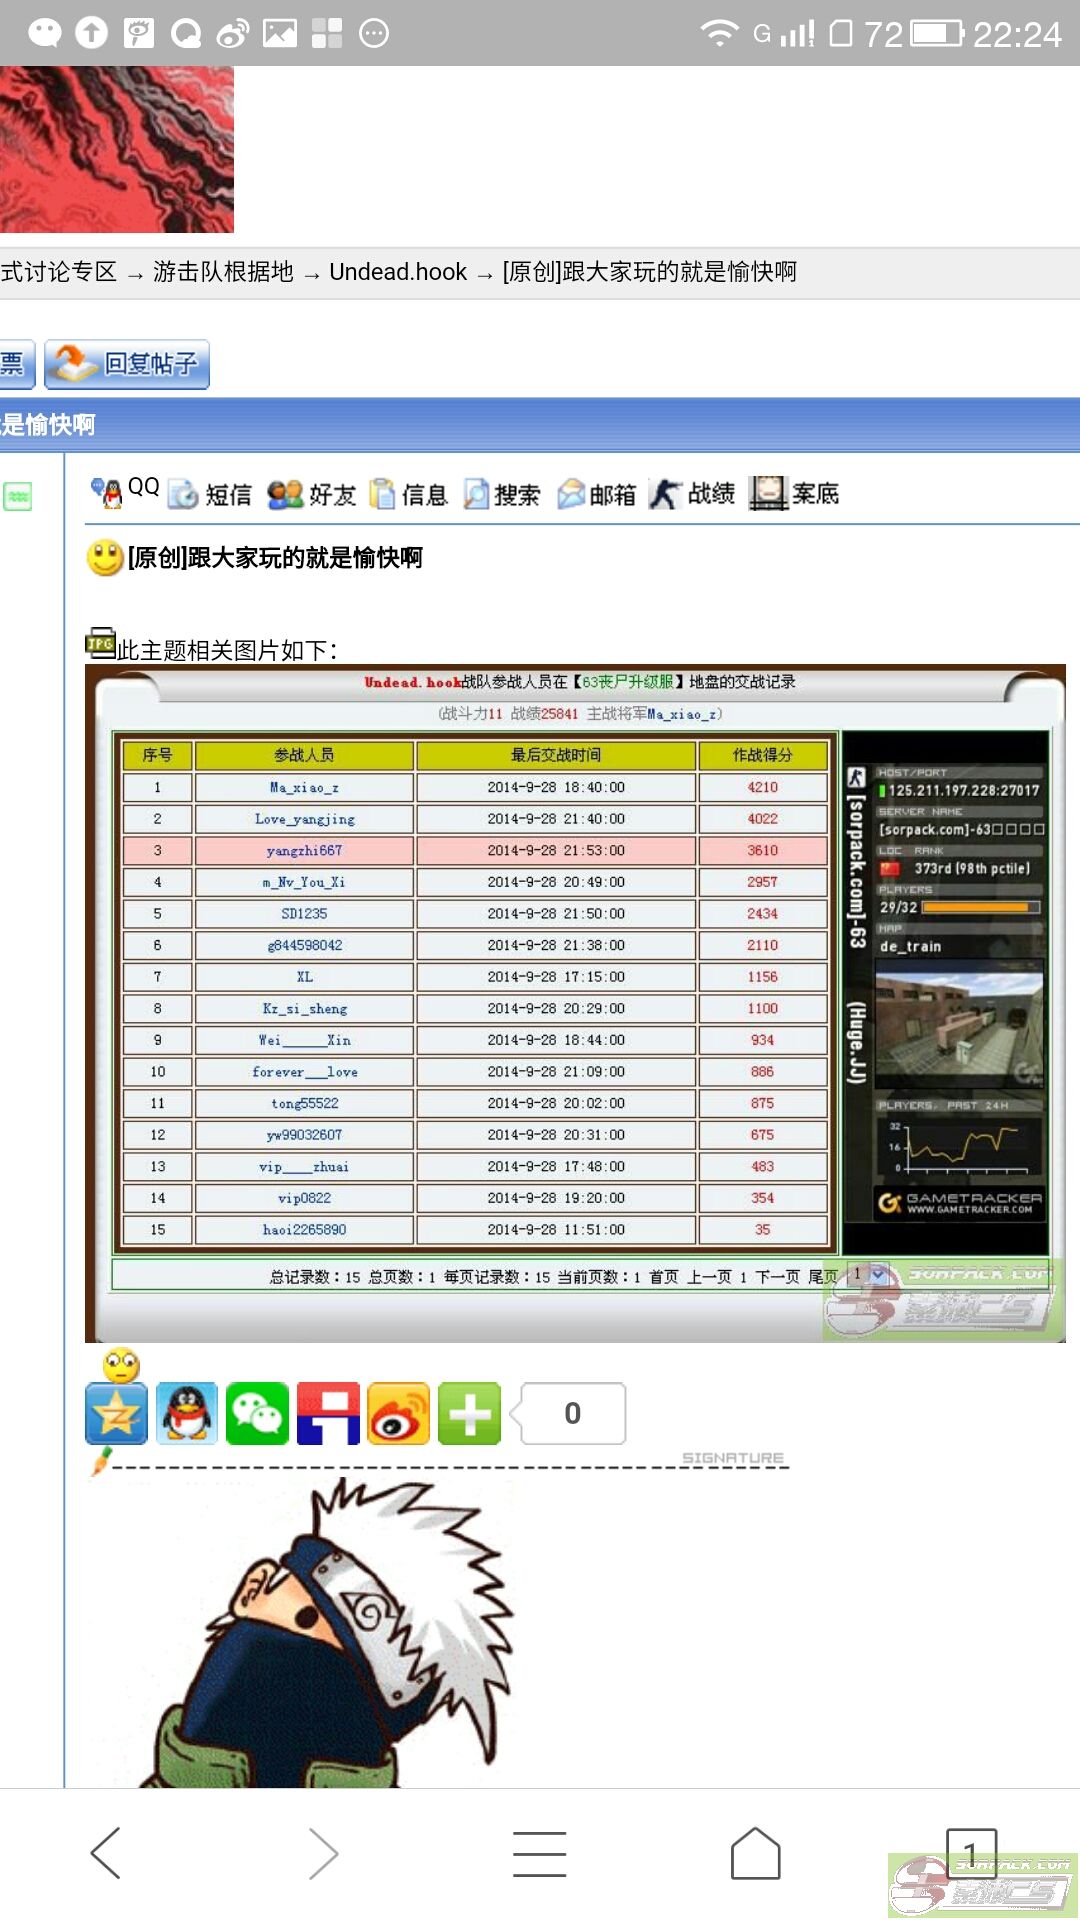Image resolution: width=1080 pixels, height=1920 pixels.
Task: Click the thread title breadcrumb
Action: pyautogui.click(x=649, y=272)
